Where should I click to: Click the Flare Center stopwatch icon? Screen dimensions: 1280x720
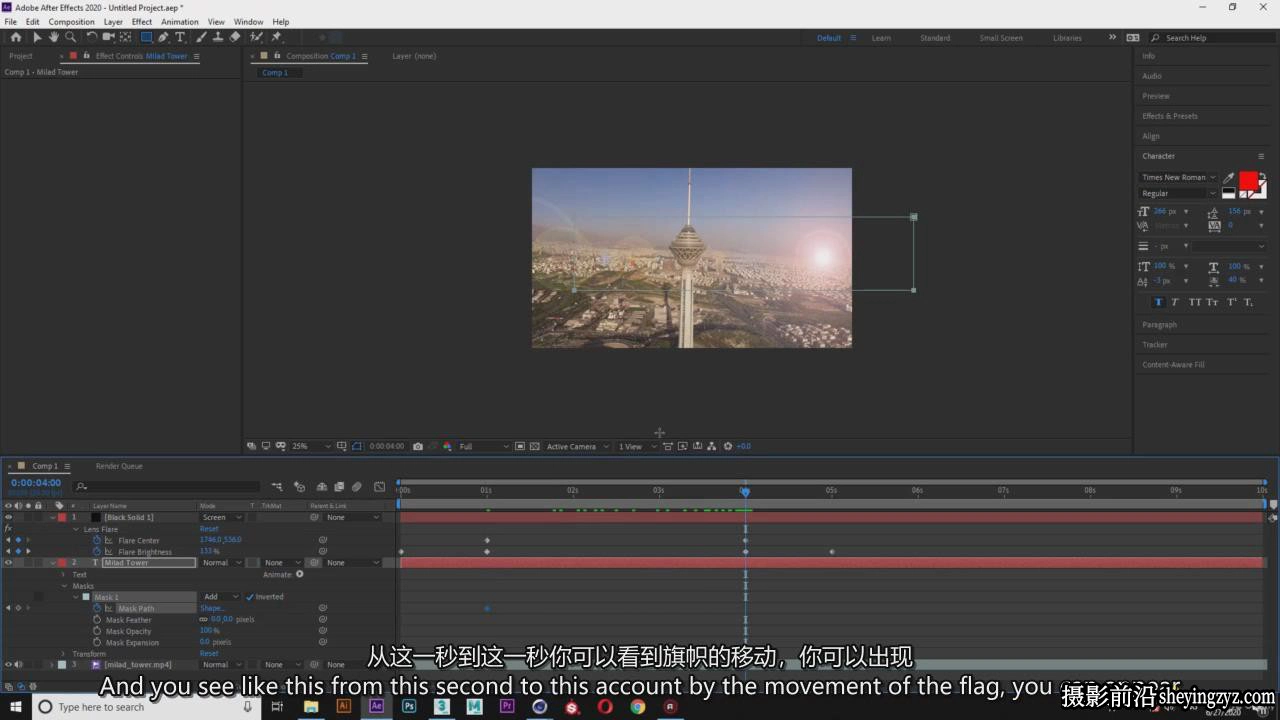click(x=97, y=540)
